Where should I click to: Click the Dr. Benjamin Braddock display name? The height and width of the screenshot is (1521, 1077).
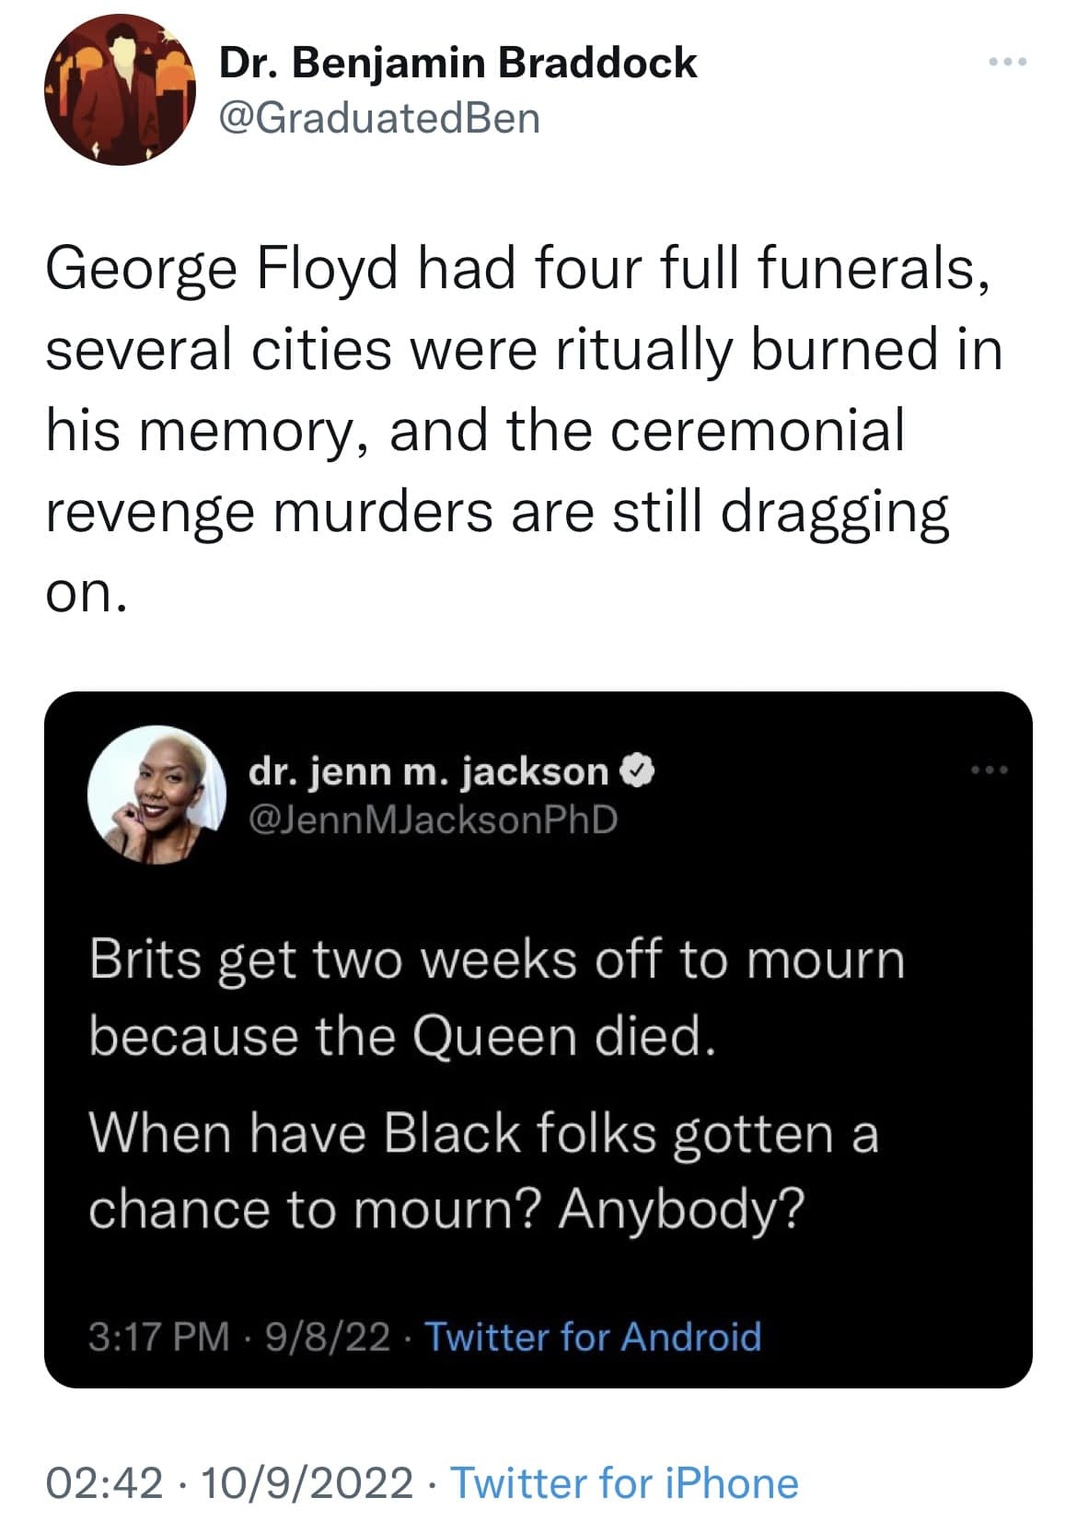pos(457,63)
